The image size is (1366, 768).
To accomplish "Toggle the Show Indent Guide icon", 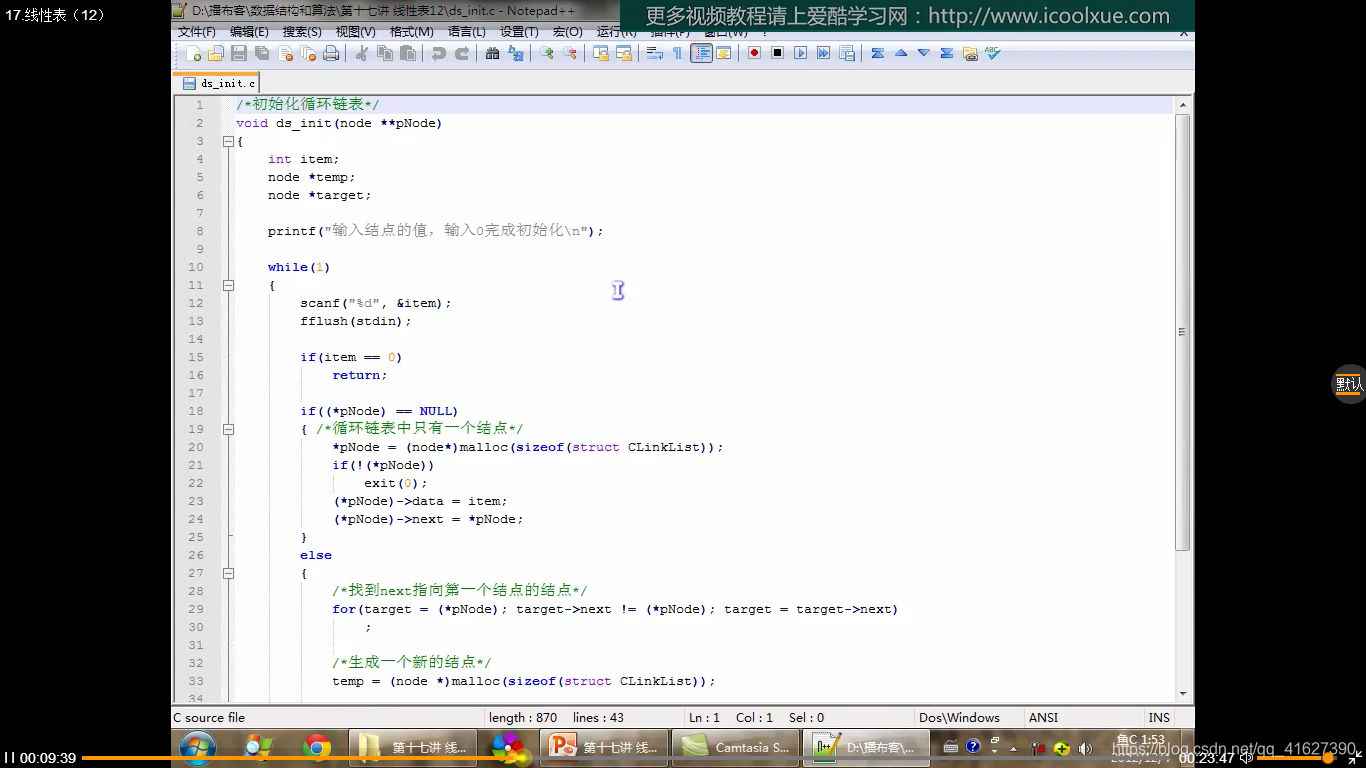I will pos(701,53).
